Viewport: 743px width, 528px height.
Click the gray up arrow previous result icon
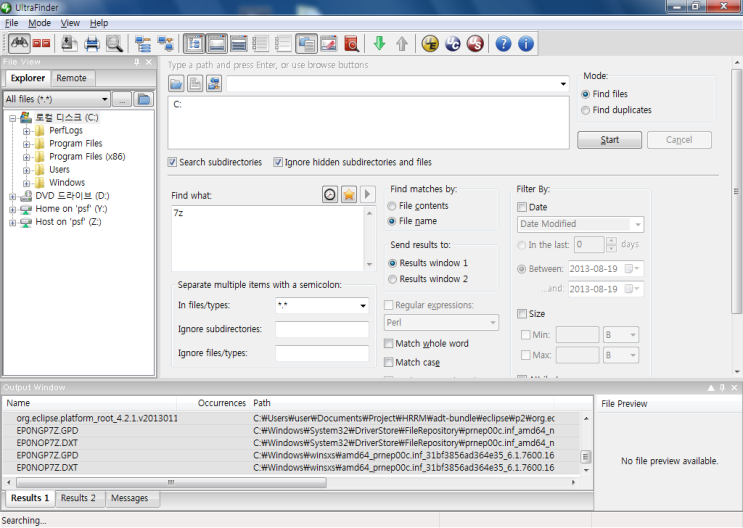(402, 44)
